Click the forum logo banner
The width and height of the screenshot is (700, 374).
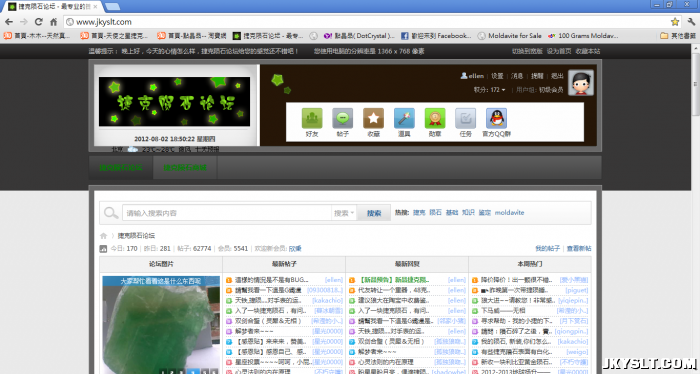(174, 102)
